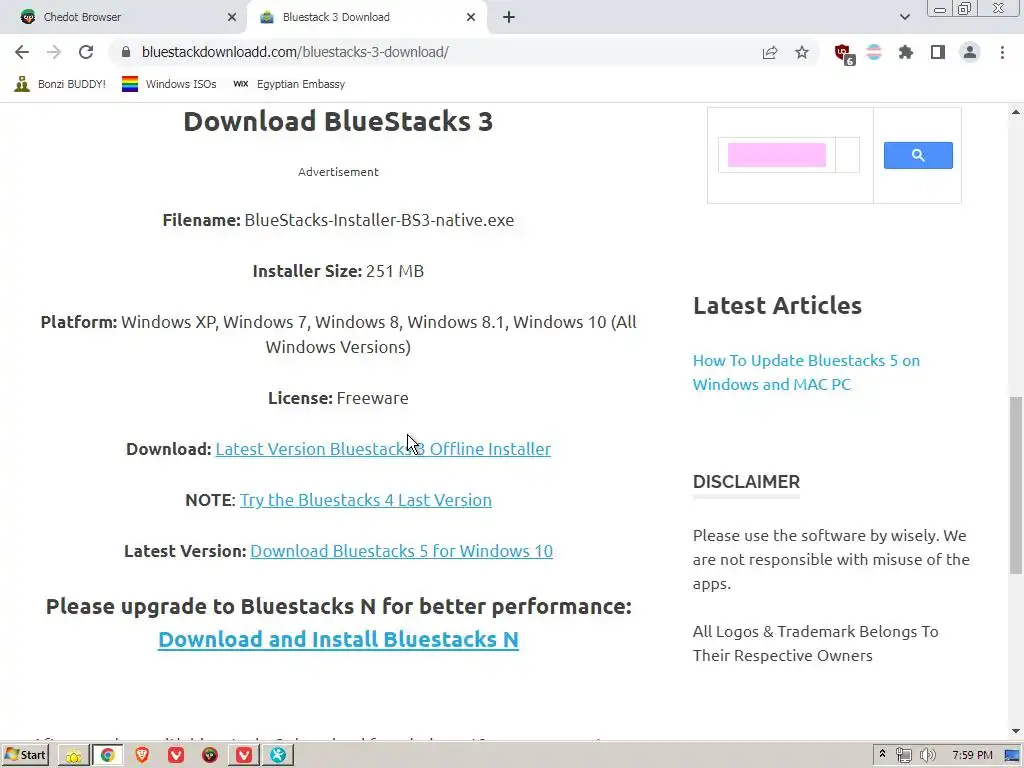Open Download and Install Bluestacks N link
This screenshot has width=1024, height=768.
tap(338, 639)
